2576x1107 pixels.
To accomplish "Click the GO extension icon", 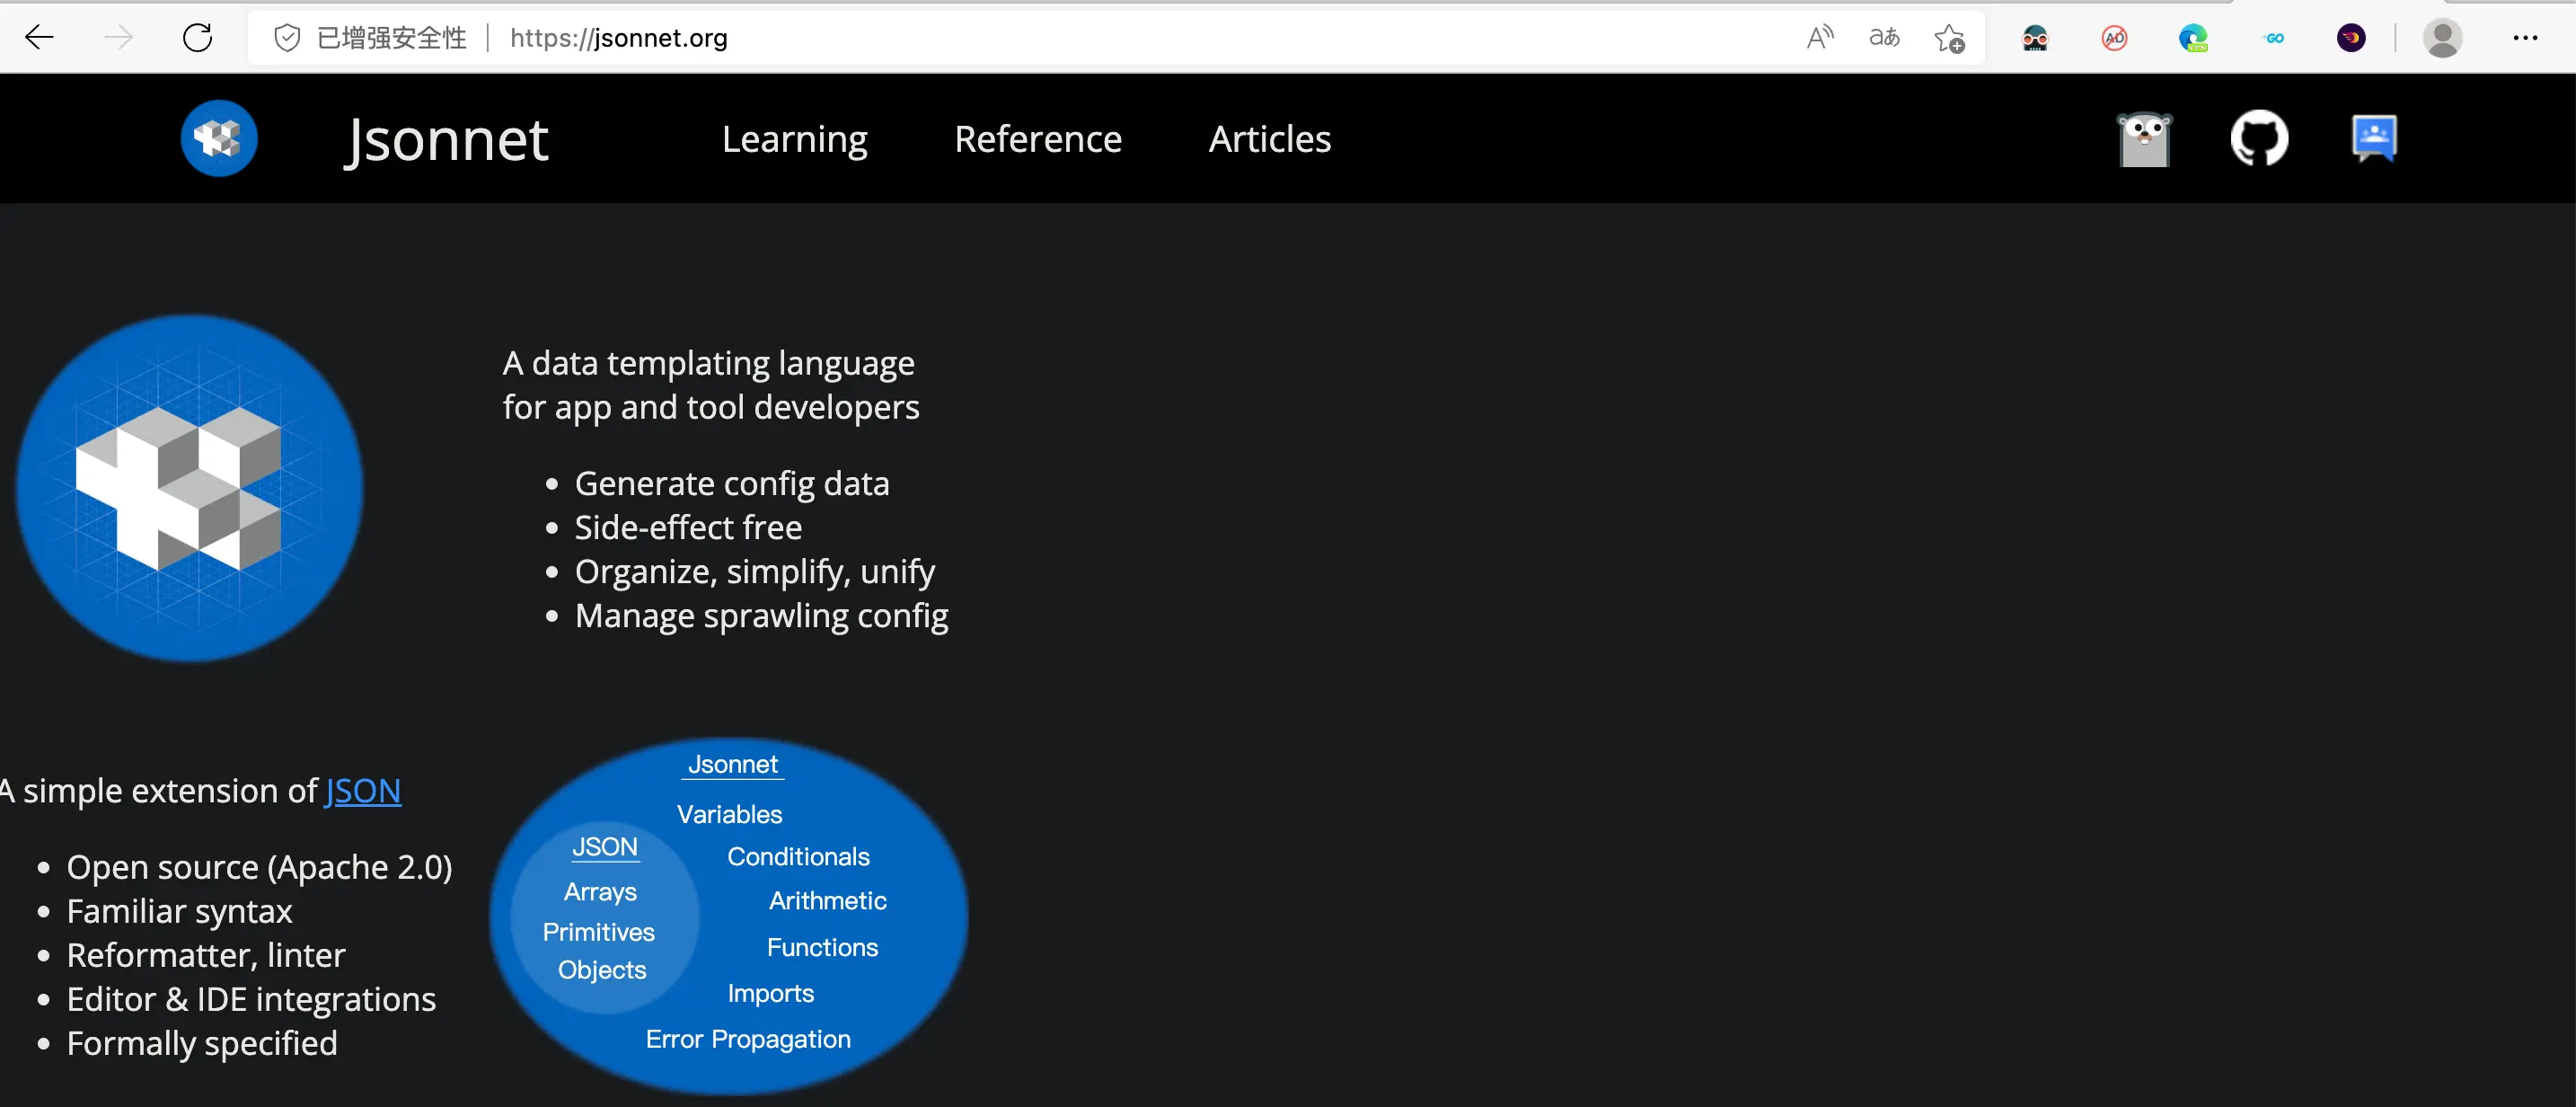I will 2273,38.
